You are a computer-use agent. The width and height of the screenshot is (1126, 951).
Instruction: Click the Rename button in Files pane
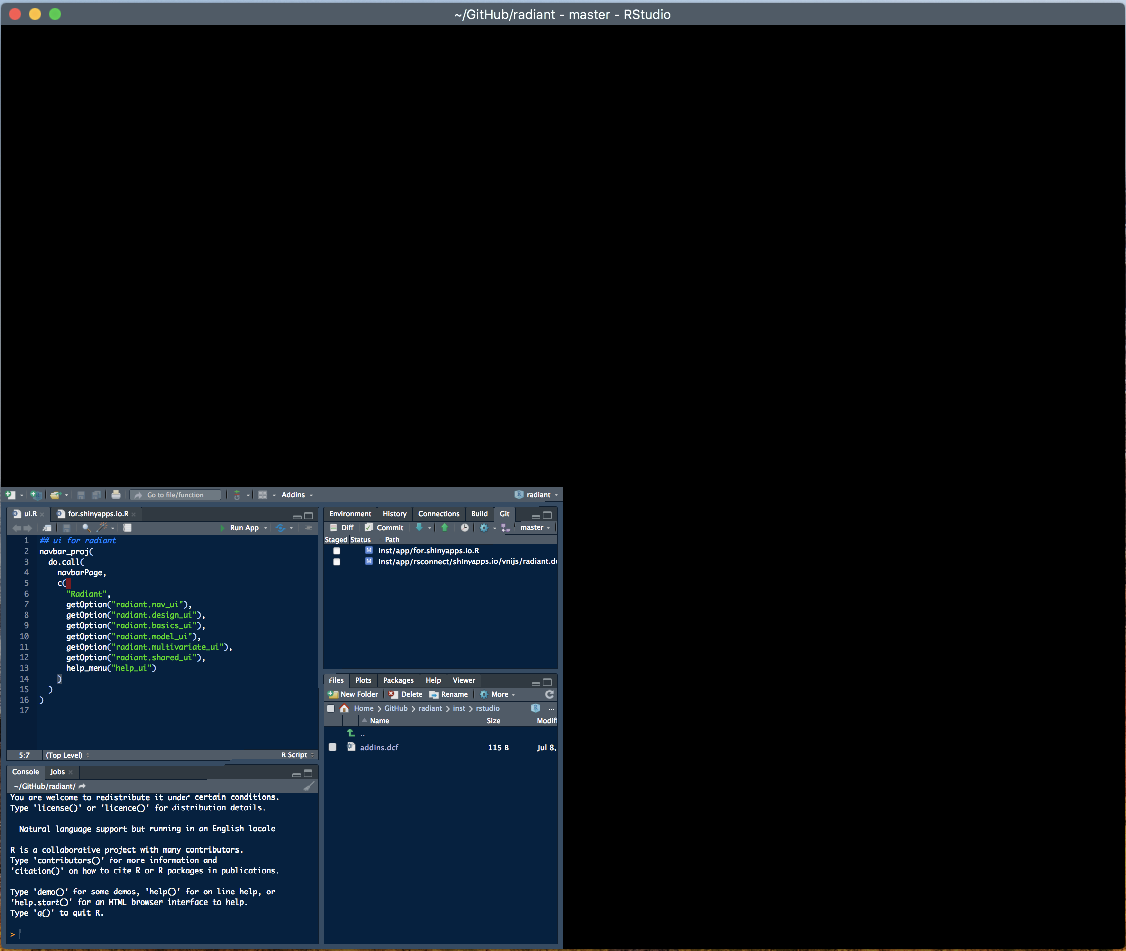tap(449, 695)
